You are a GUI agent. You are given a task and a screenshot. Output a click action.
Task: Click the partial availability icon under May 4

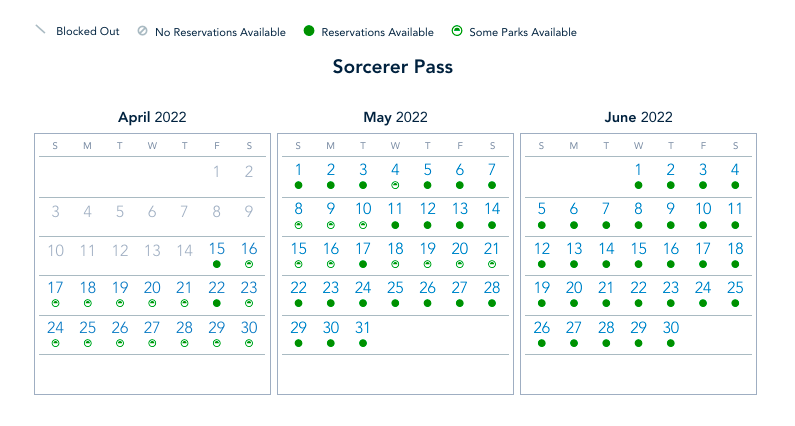[x=395, y=185]
